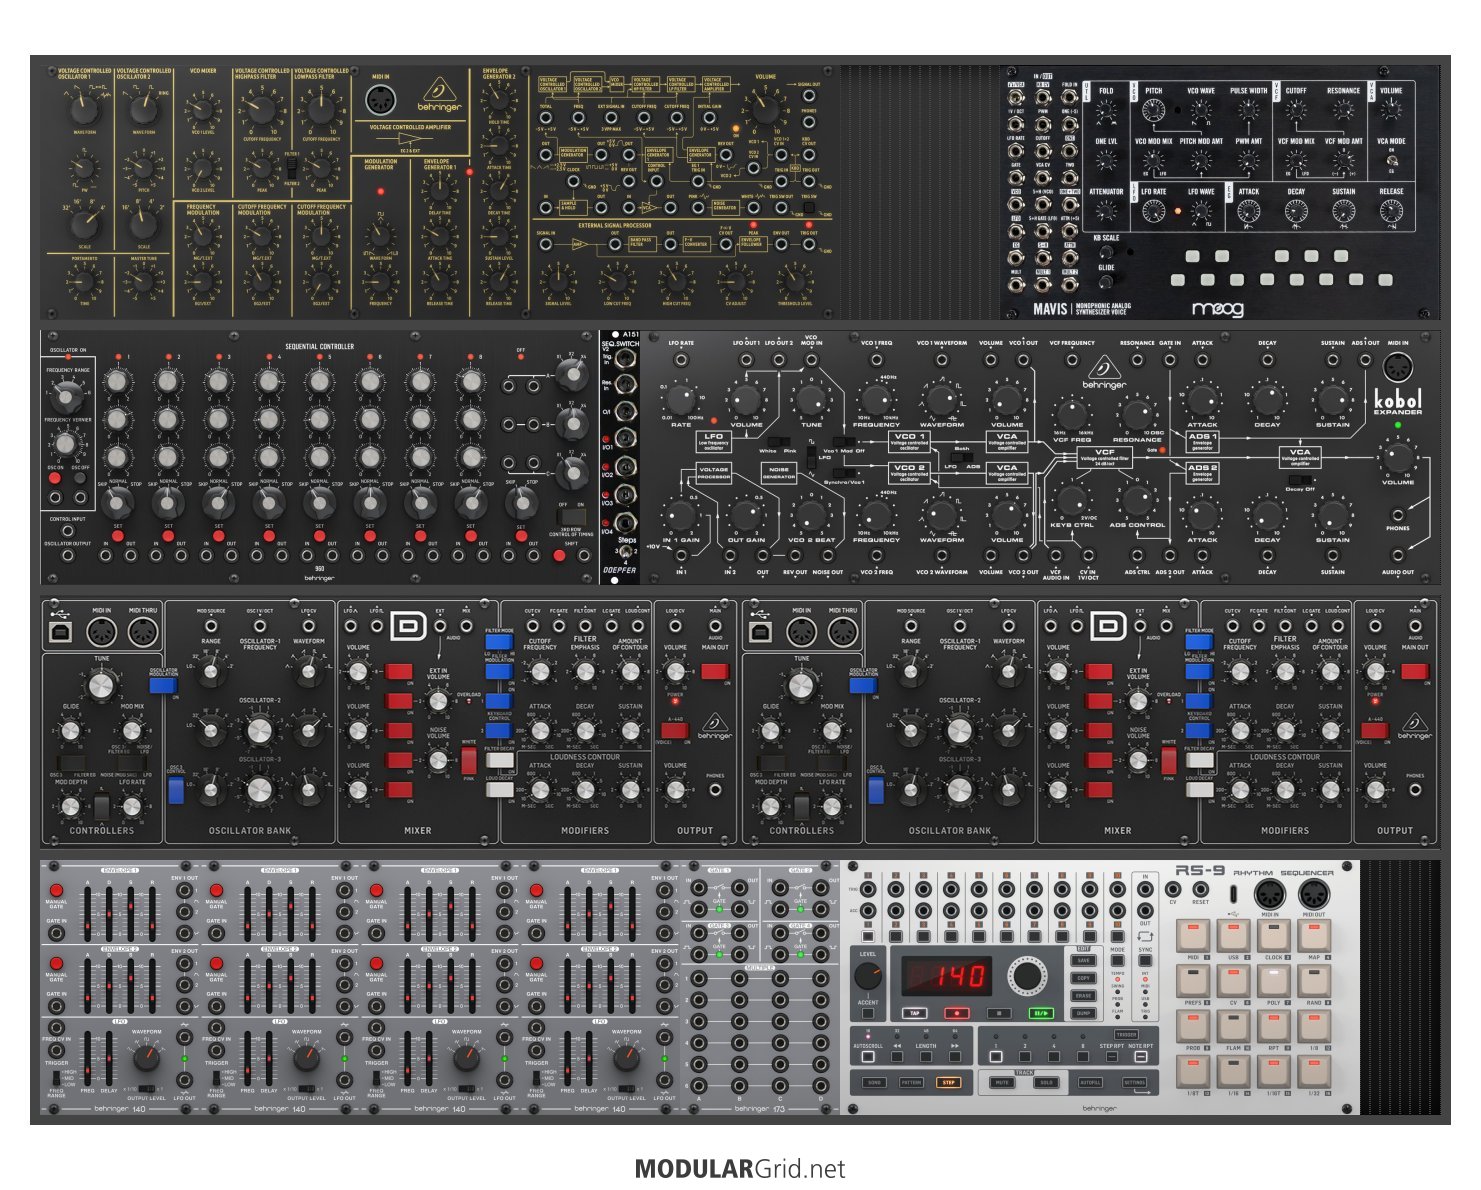
Task: Click COPY in the RS-9 edit section
Action: 1083,978
